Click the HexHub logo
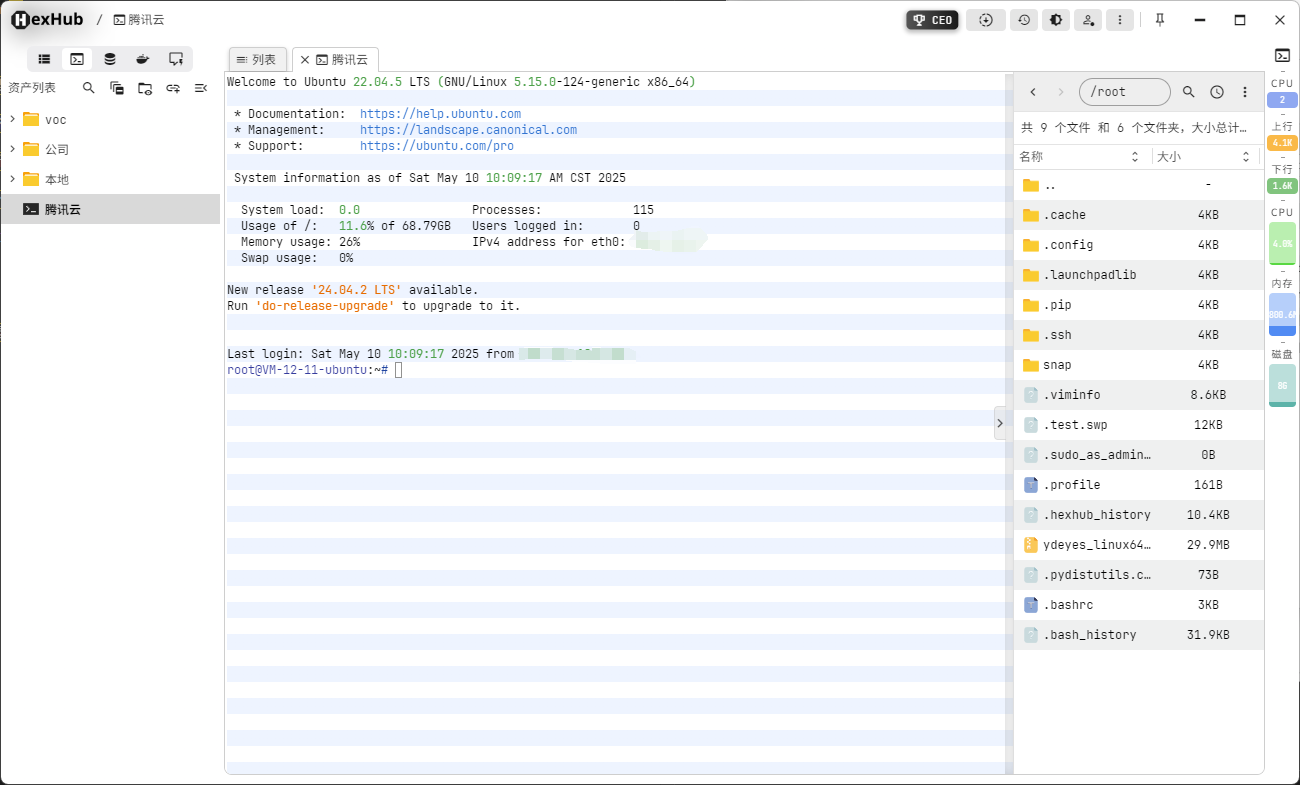 [x=47, y=20]
